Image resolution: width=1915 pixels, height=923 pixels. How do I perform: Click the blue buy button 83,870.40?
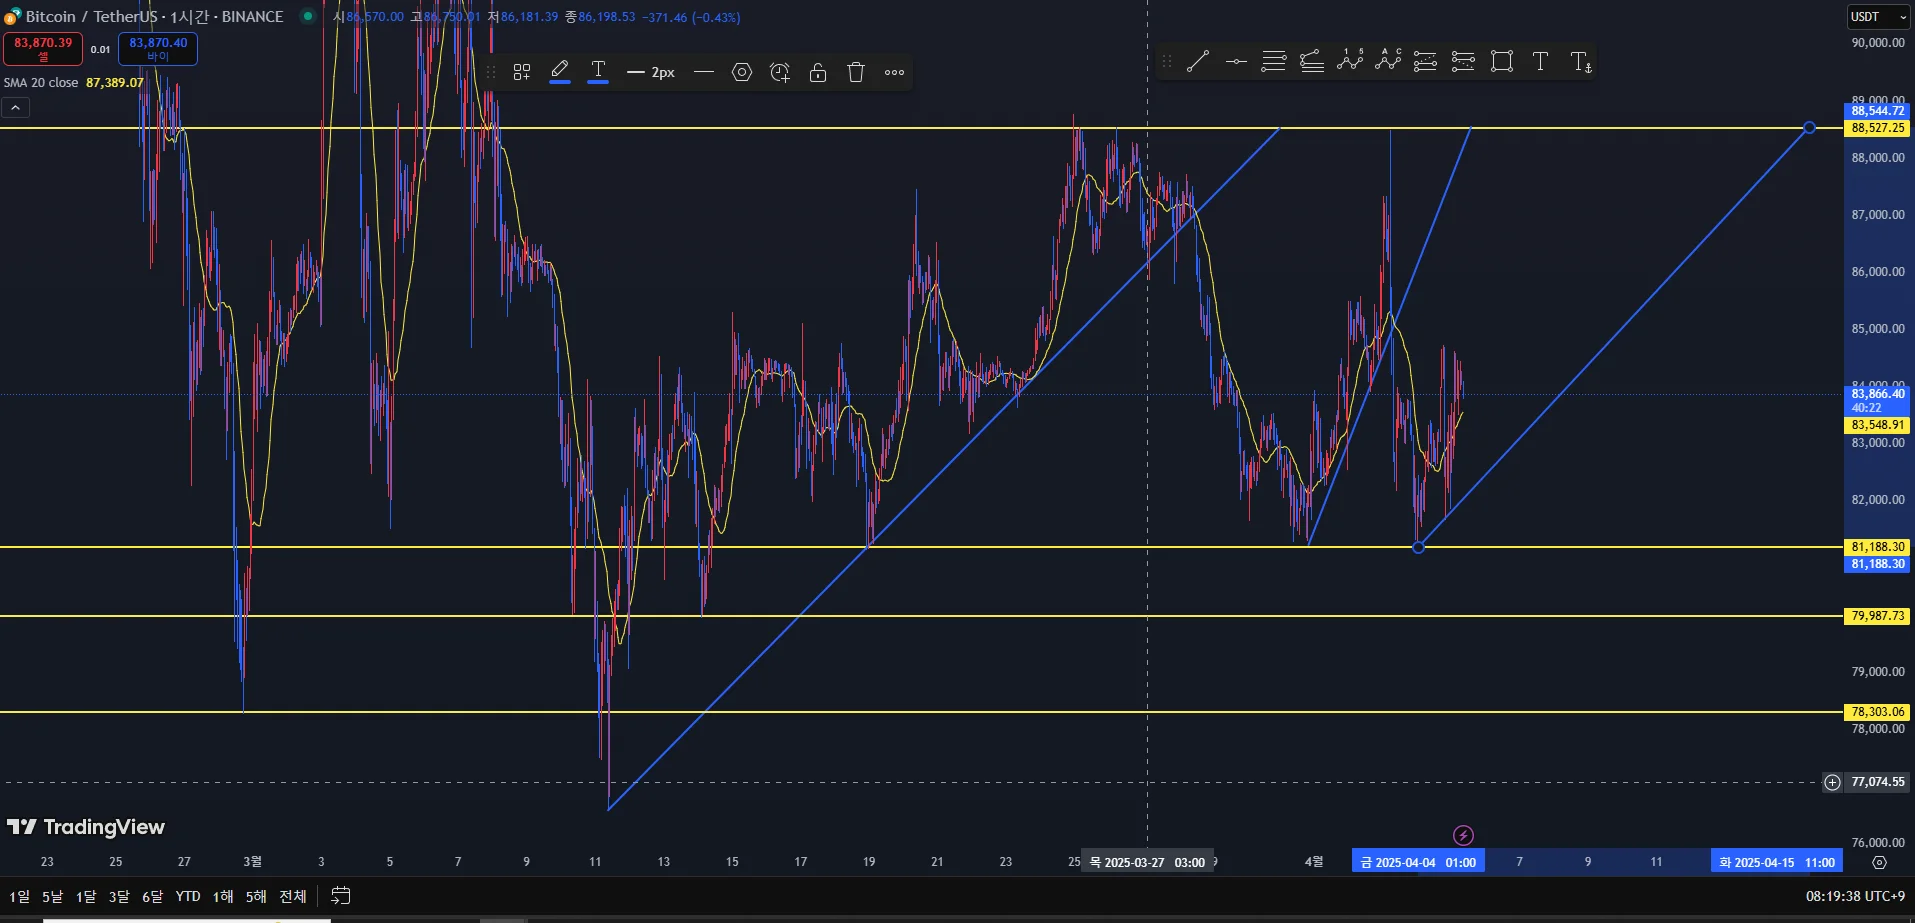pyautogui.click(x=158, y=48)
